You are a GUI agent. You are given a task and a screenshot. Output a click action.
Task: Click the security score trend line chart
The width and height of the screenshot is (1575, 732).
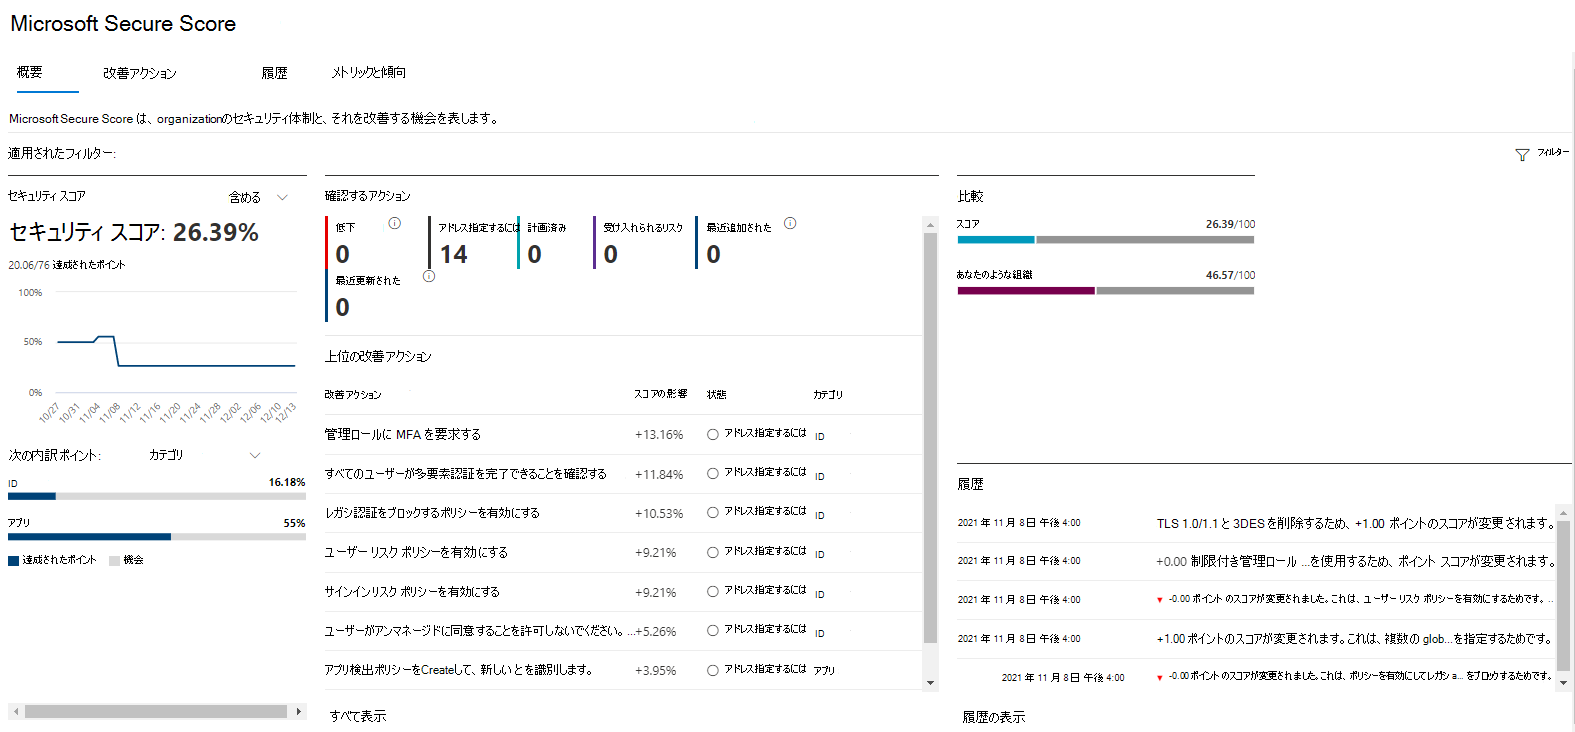pos(176,350)
